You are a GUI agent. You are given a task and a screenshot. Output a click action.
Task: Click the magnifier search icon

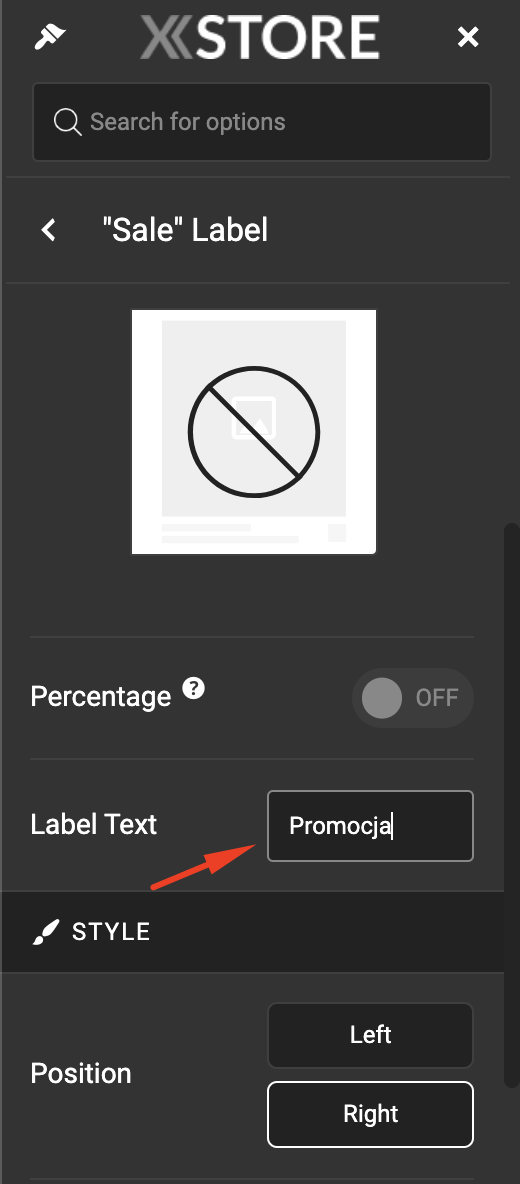click(67, 122)
